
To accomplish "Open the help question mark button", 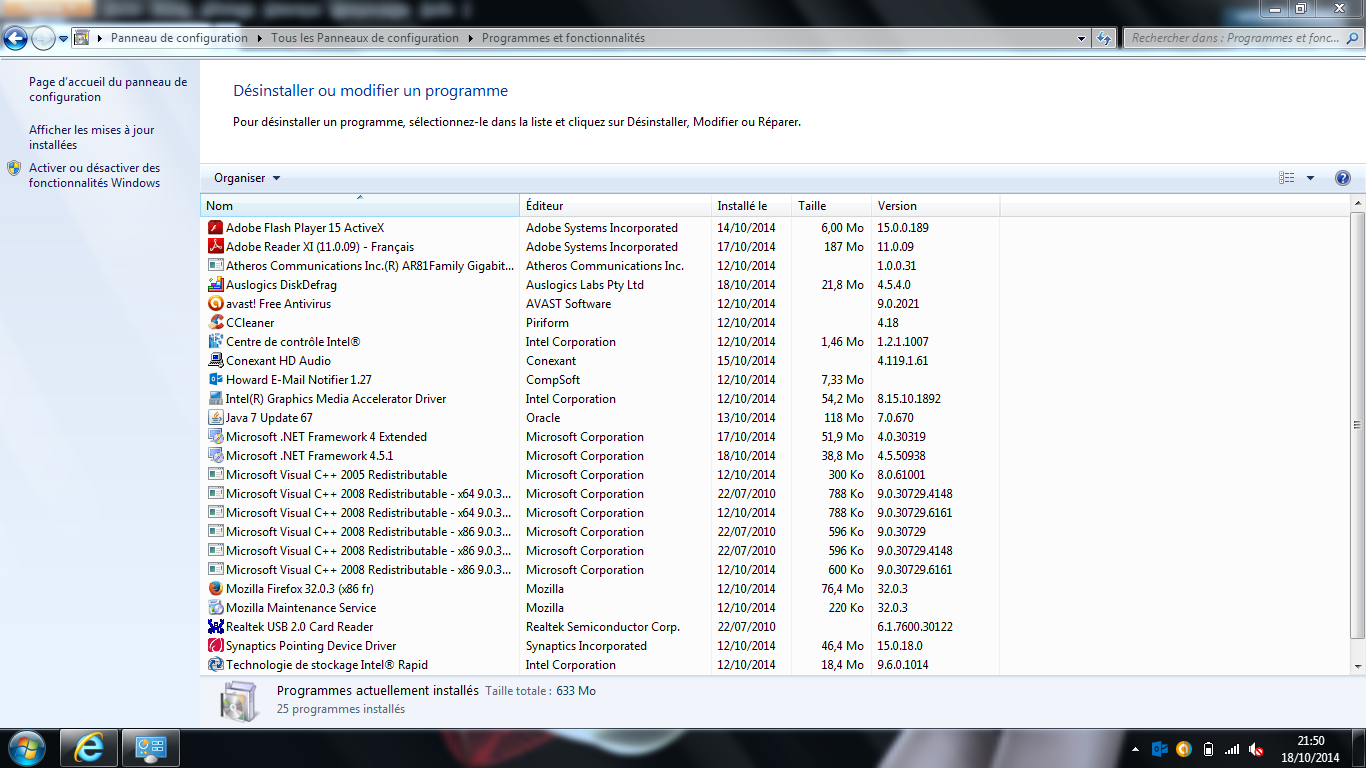I will click(x=1343, y=178).
